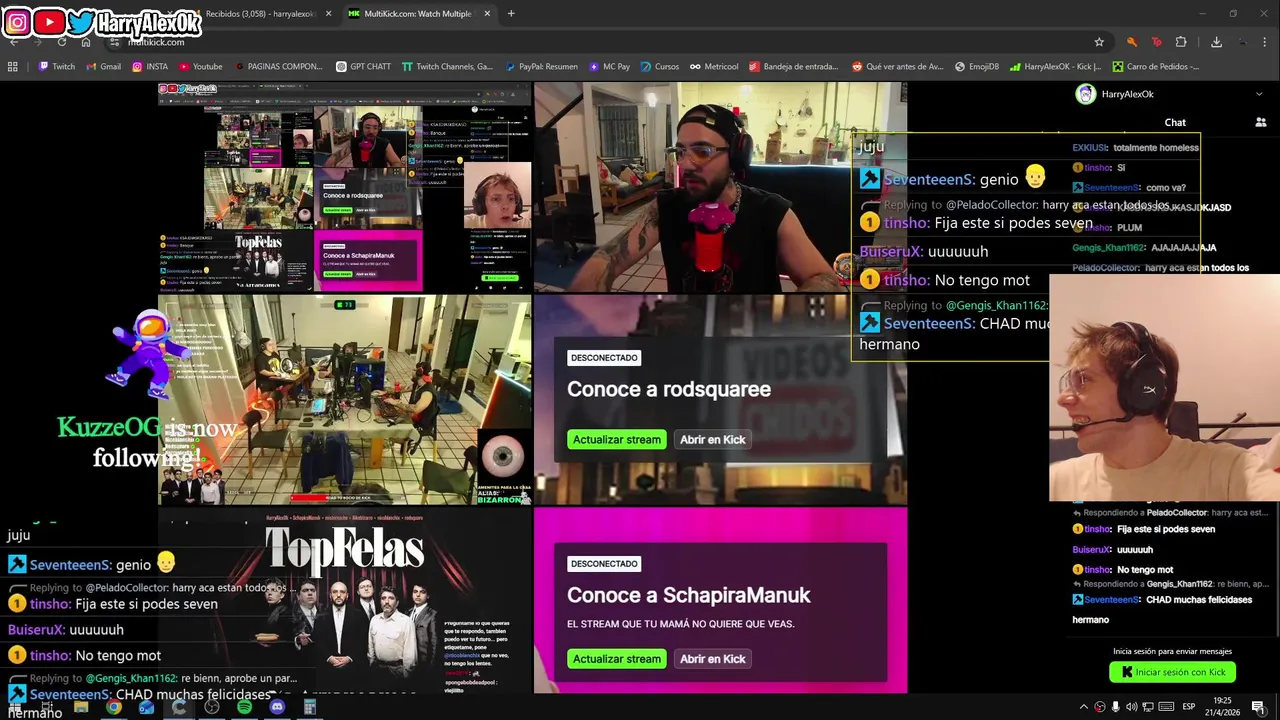Open the Gmail bookmark
Image resolution: width=1280 pixels, height=720 pixels.
(103, 67)
